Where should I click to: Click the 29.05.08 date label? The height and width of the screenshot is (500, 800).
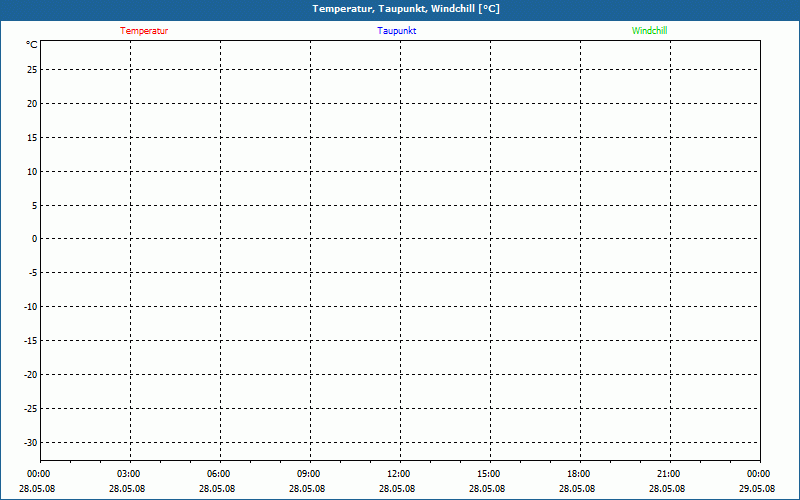click(757, 489)
